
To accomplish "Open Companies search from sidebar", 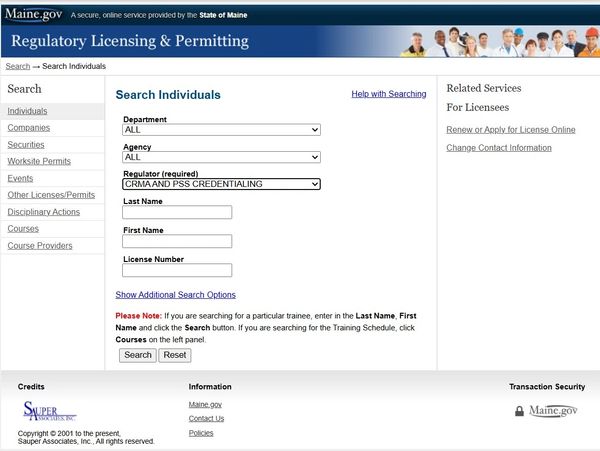I will coord(29,128).
